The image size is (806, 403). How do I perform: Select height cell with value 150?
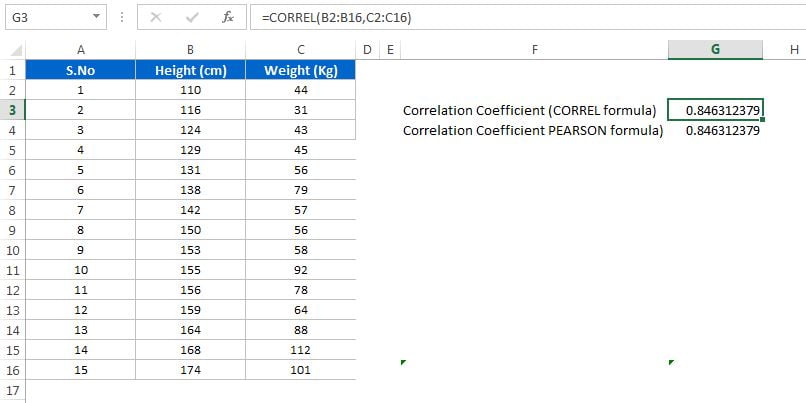tap(191, 230)
